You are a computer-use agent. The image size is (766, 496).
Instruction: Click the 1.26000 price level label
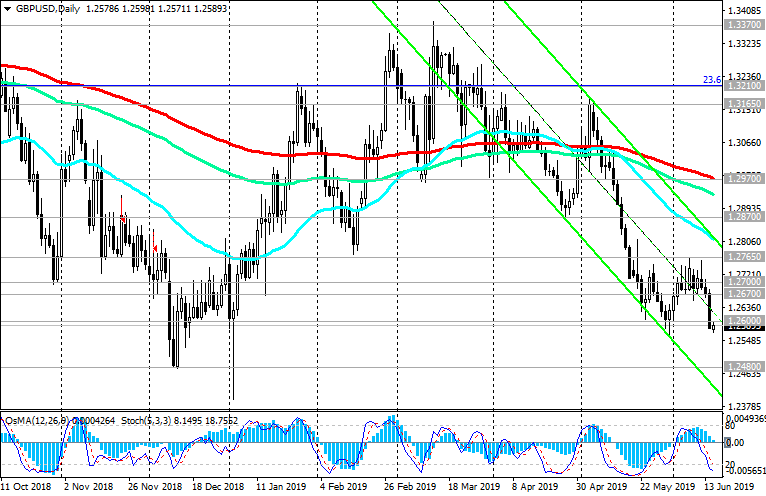pos(744,321)
